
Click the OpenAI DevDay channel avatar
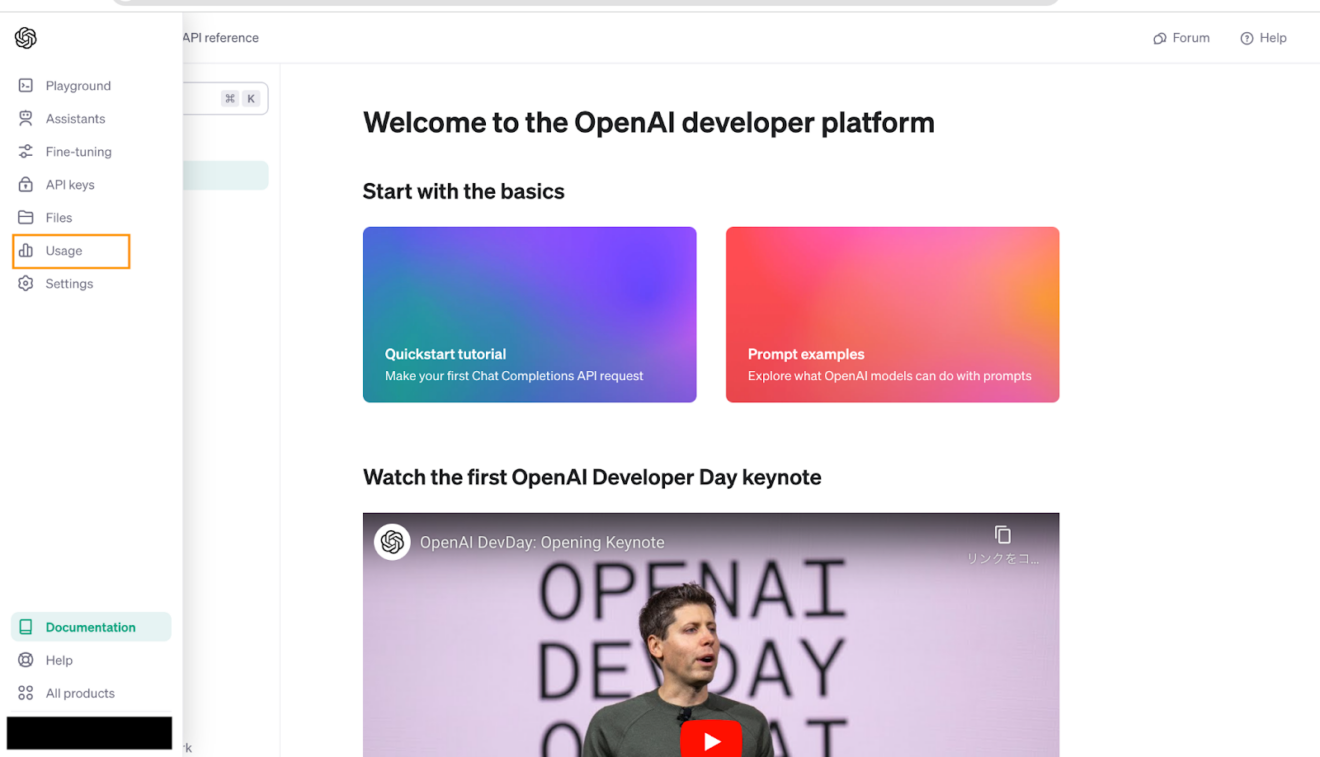[x=392, y=541]
